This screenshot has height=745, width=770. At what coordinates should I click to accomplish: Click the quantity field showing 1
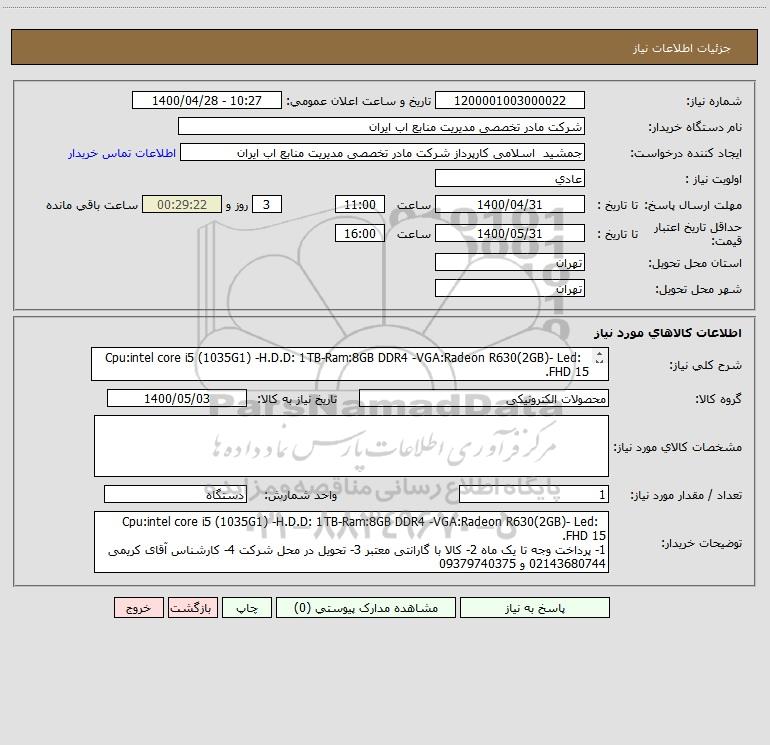(x=534, y=494)
